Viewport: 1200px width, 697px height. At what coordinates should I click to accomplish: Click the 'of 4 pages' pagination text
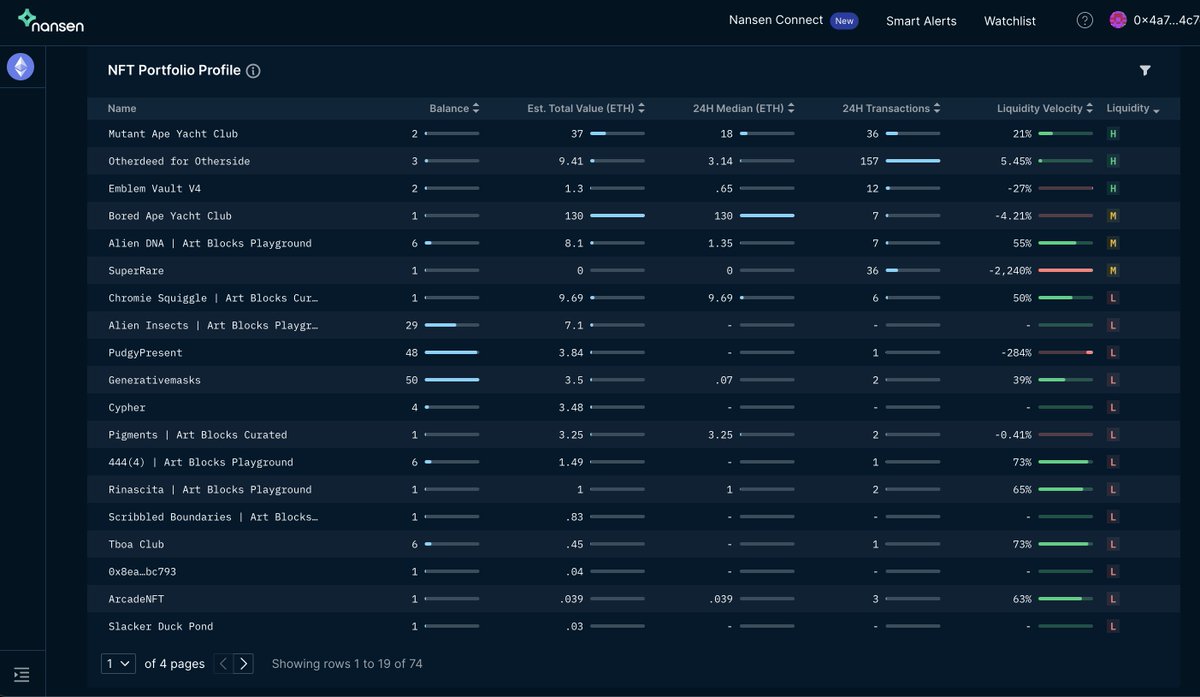click(175, 664)
